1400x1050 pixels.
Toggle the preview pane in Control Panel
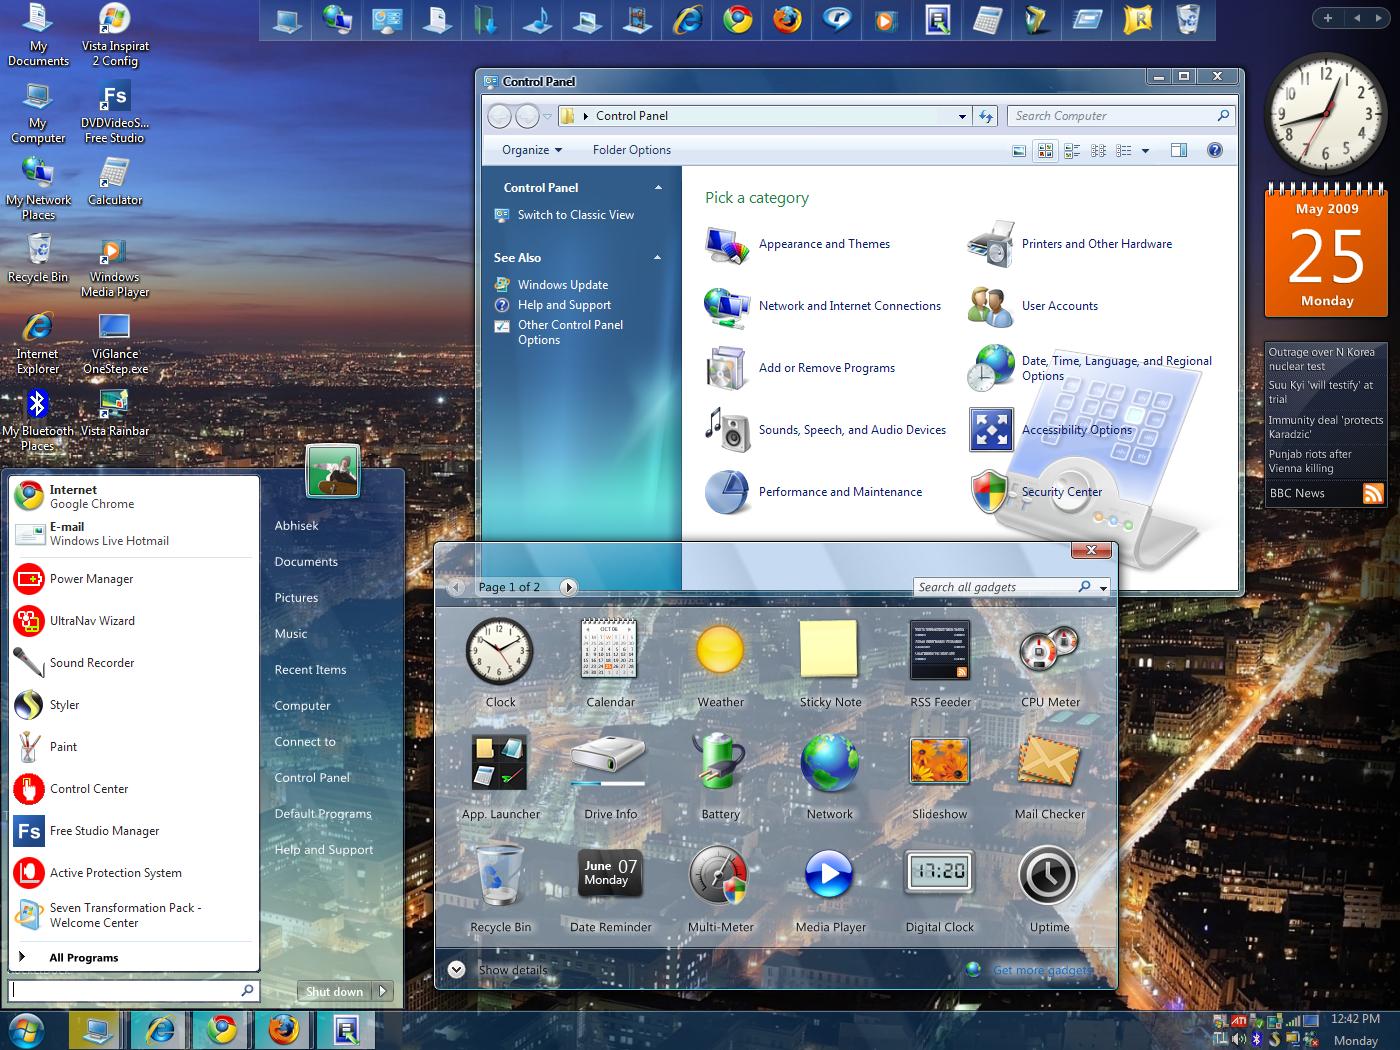1178,150
